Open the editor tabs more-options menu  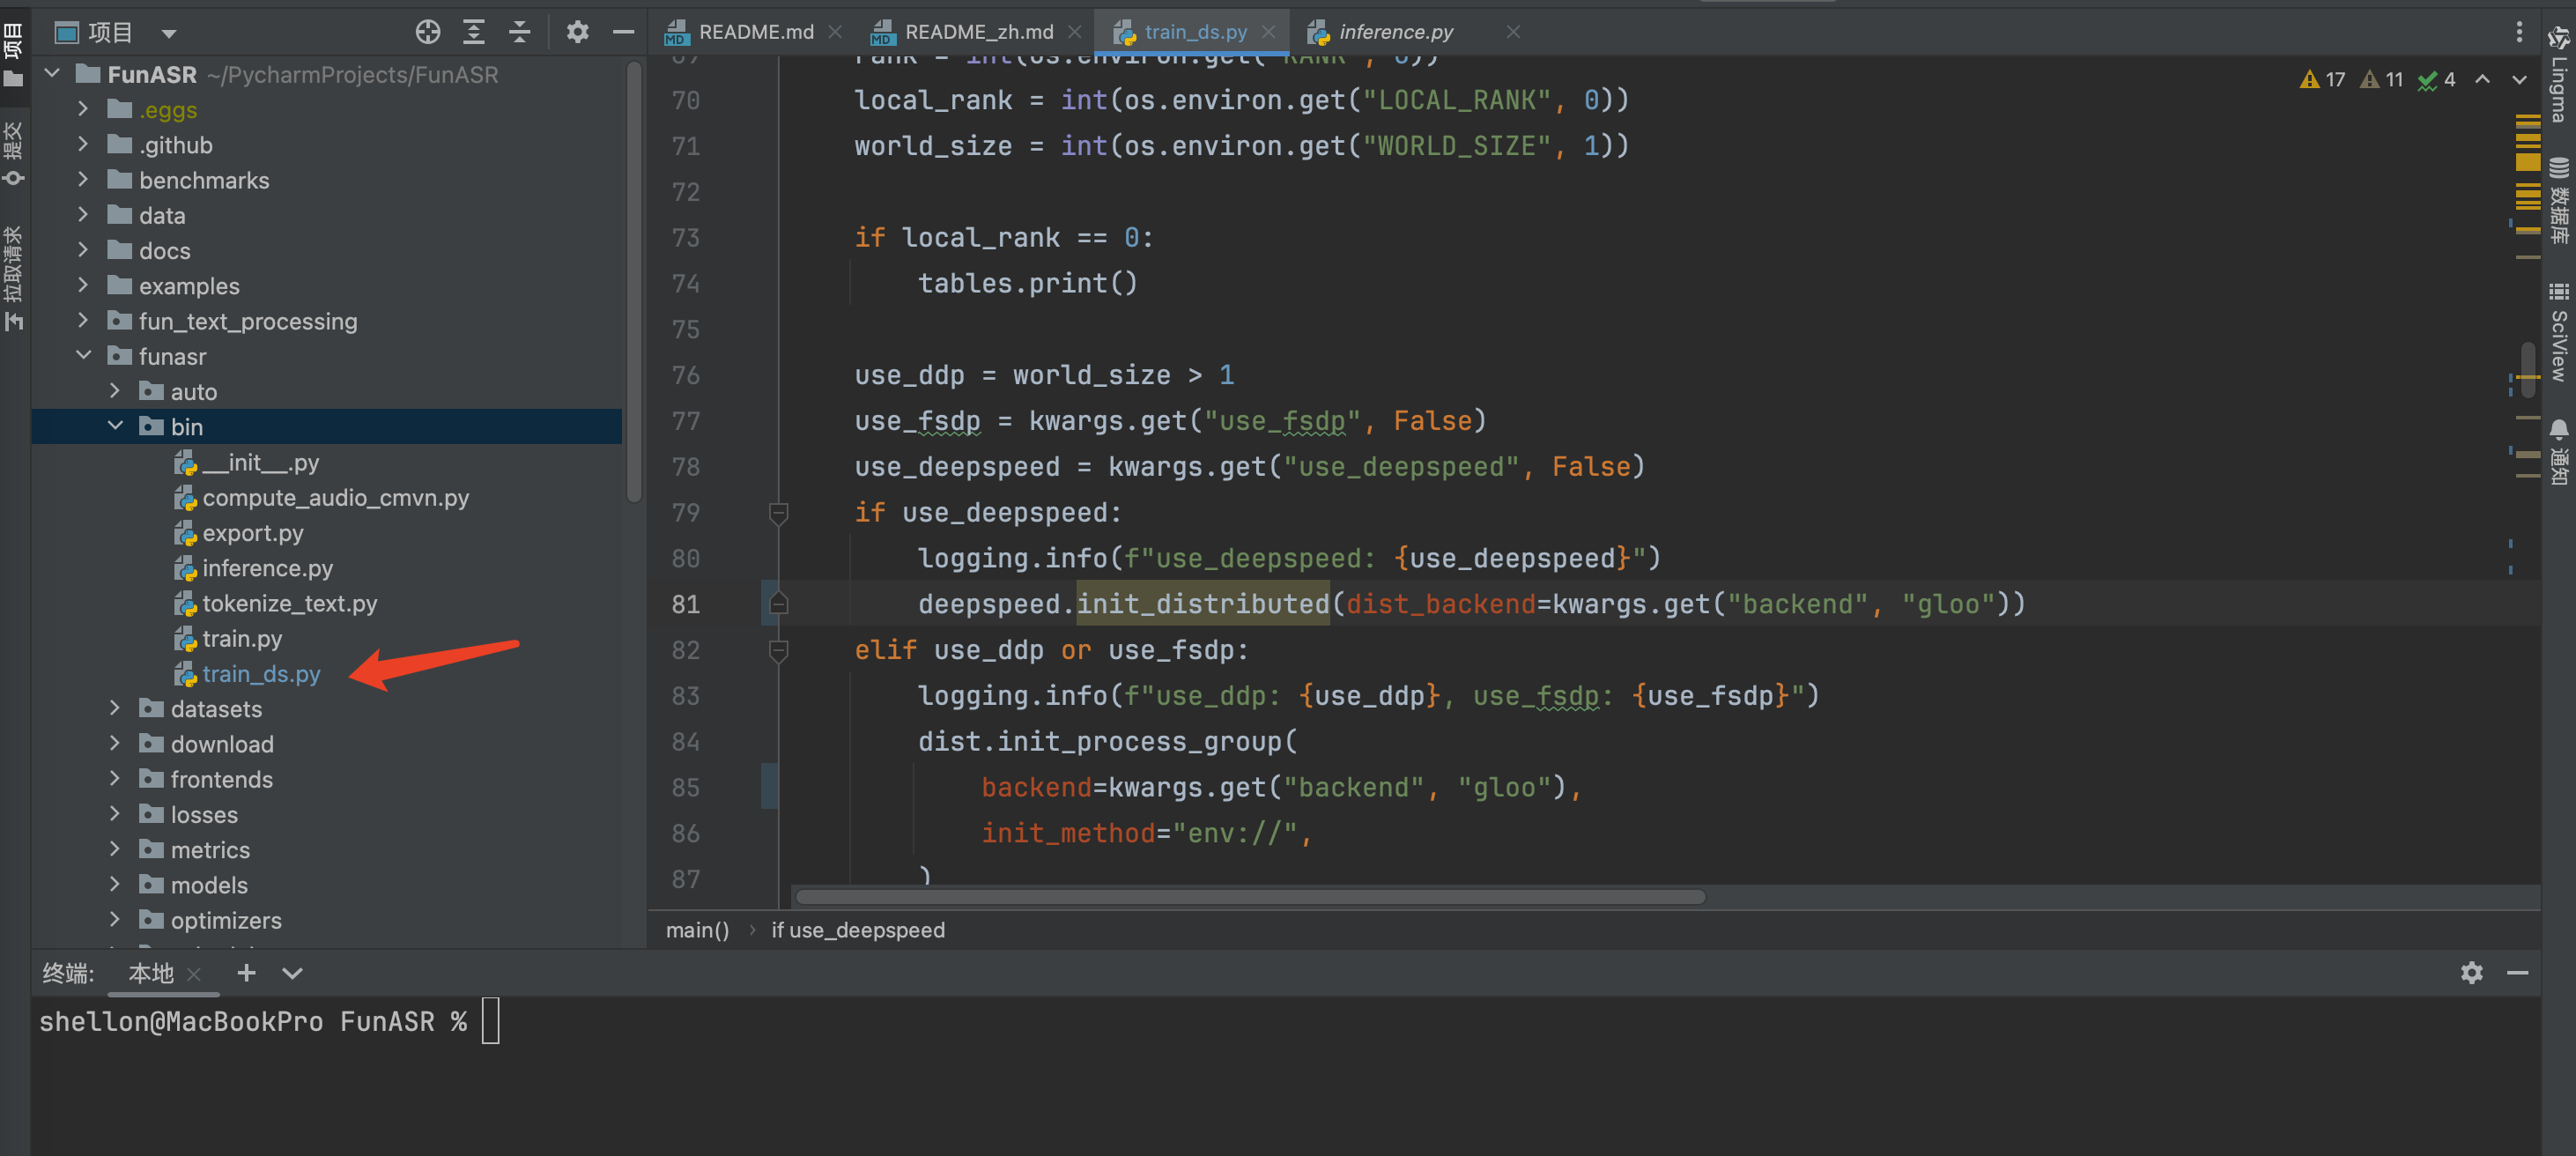(2518, 32)
